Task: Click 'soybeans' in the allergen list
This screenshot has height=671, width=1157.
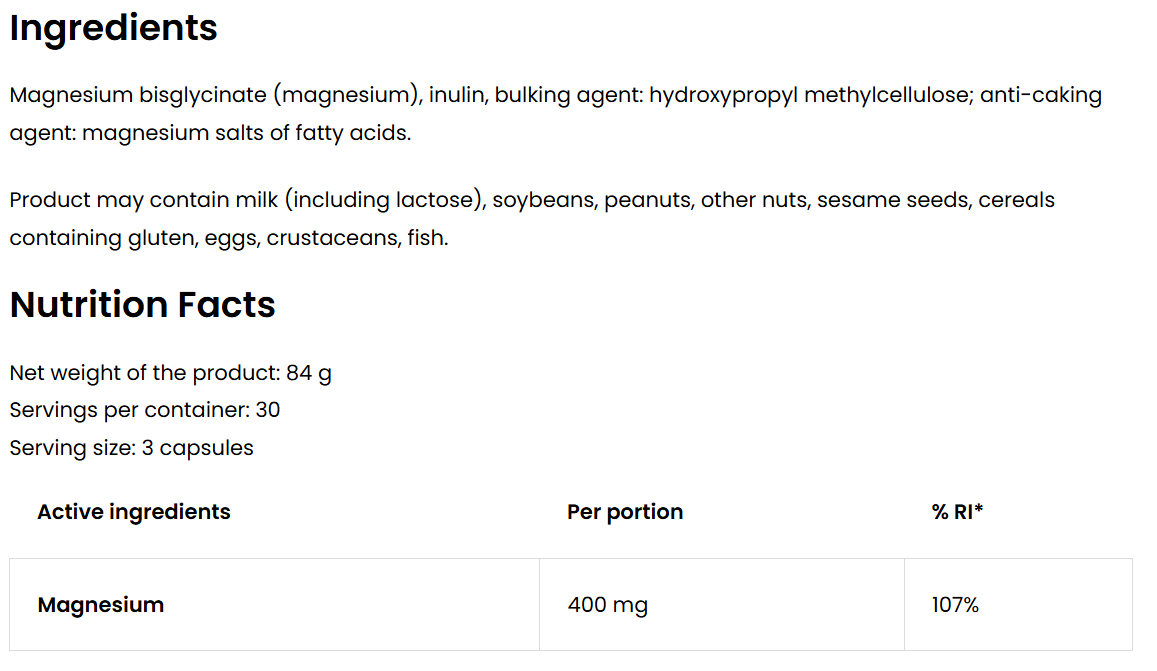Action: (543, 200)
